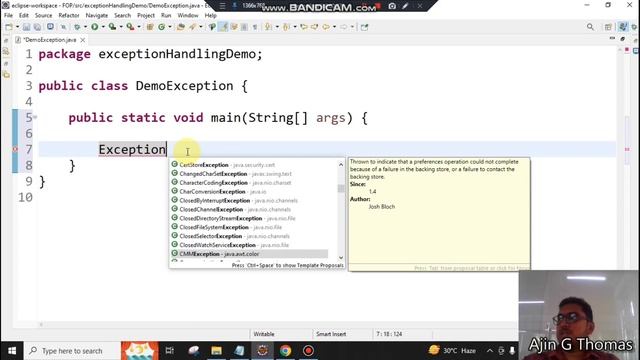Viewport: 640px width, 360px height.
Task: Open the New wizard dropdown arrow
Action: (18, 27)
